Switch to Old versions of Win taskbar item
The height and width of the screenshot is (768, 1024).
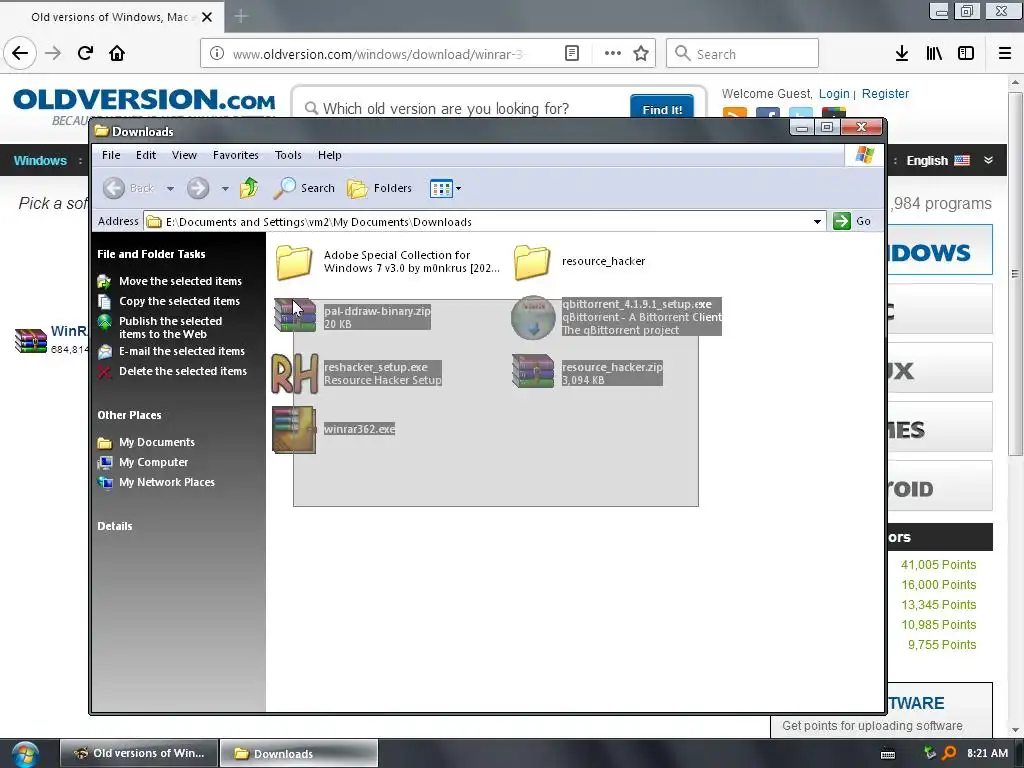click(x=139, y=754)
